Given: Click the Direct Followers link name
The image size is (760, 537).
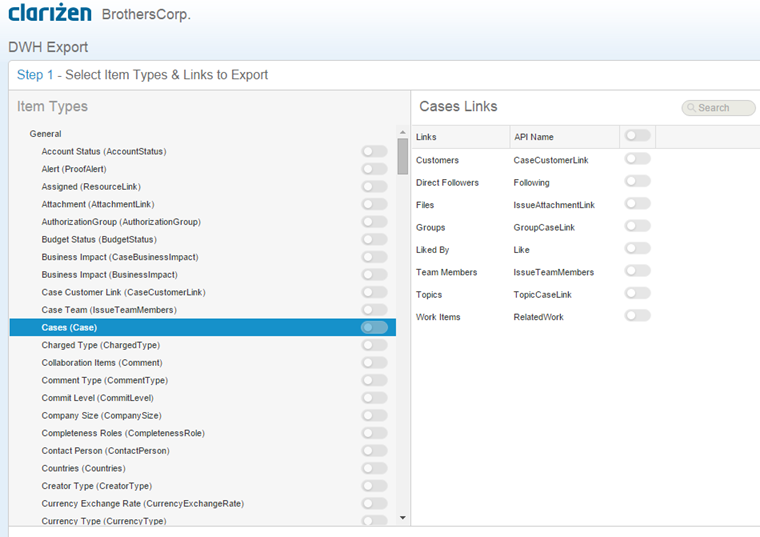Looking at the screenshot, I should [447, 183].
